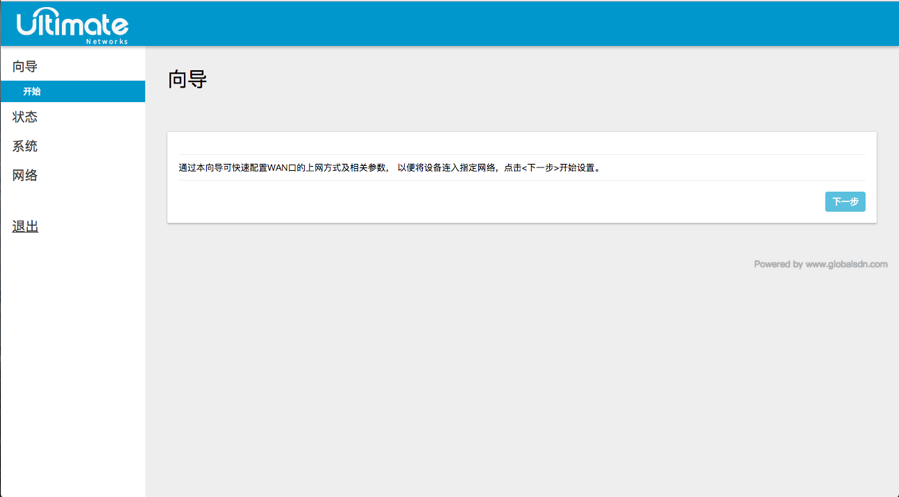Viewport: 899px width, 497px height.
Task: Open the 向导 sidebar menu
Action: (25, 67)
